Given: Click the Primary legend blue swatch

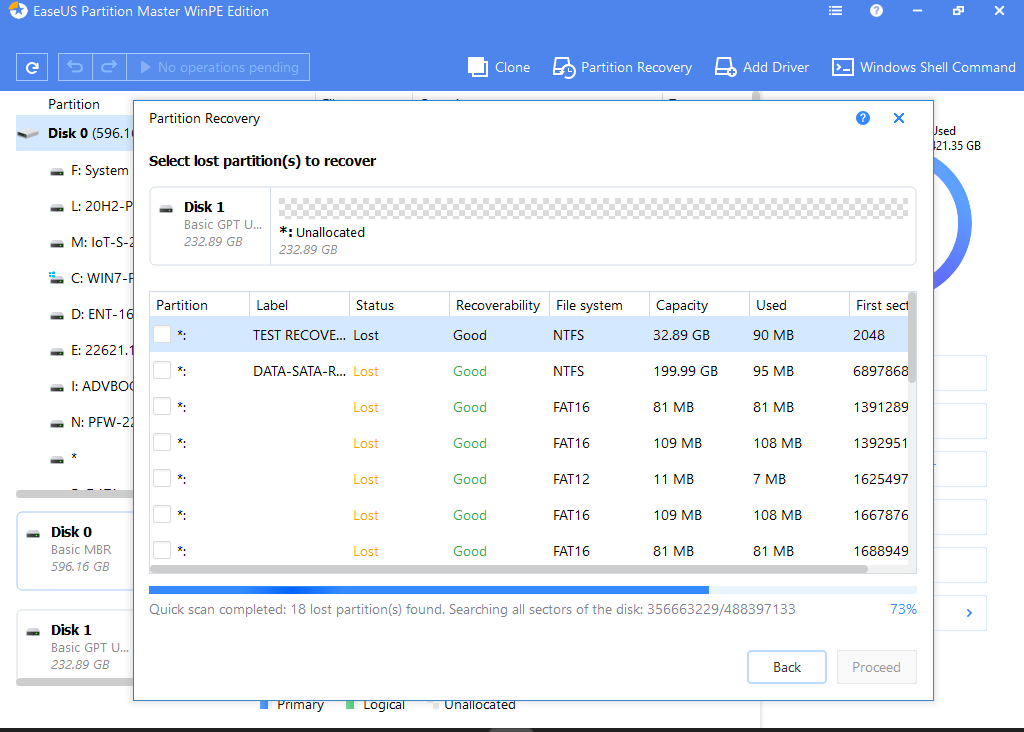Looking at the screenshot, I should [264, 705].
